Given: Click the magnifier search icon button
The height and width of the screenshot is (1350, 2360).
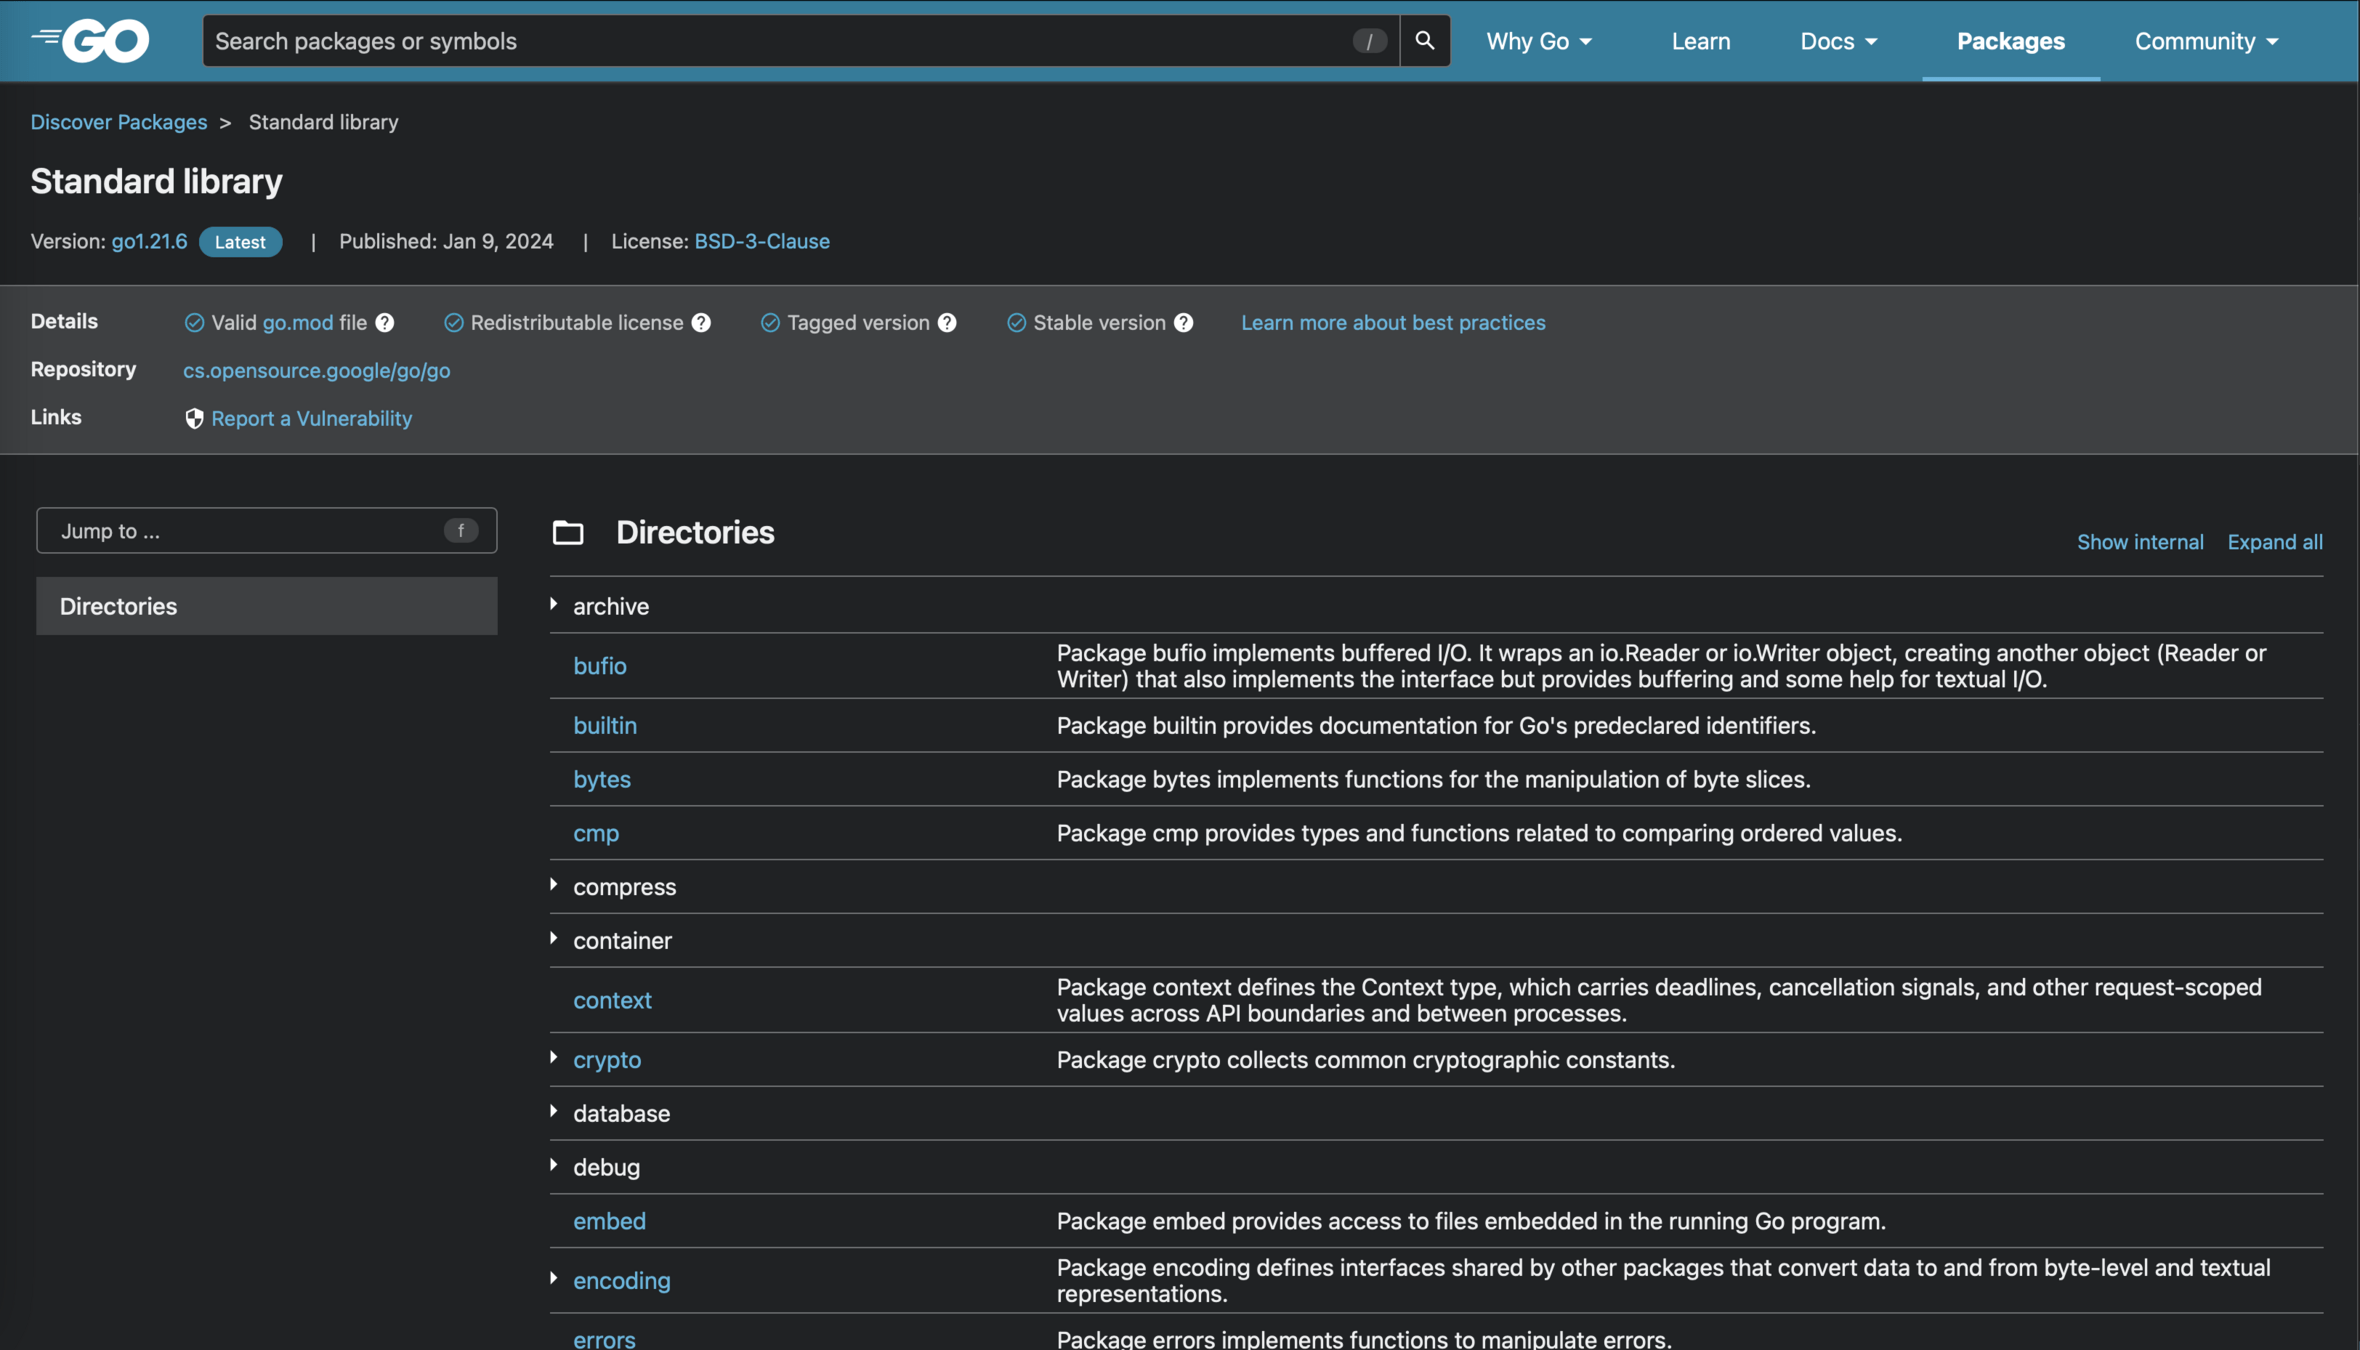Looking at the screenshot, I should [1424, 40].
